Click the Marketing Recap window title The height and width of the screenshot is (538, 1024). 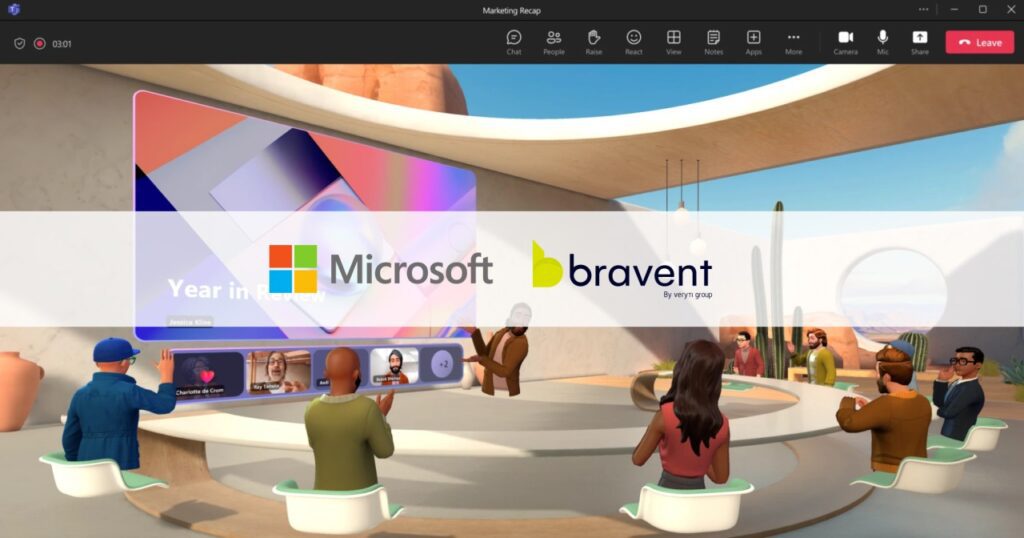pos(511,10)
